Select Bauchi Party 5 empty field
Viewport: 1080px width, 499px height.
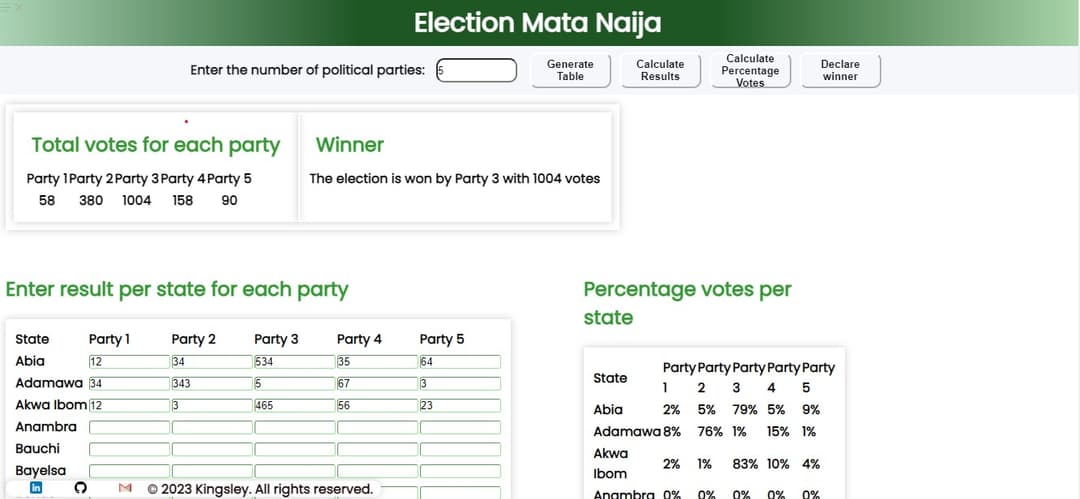(460, 449)
